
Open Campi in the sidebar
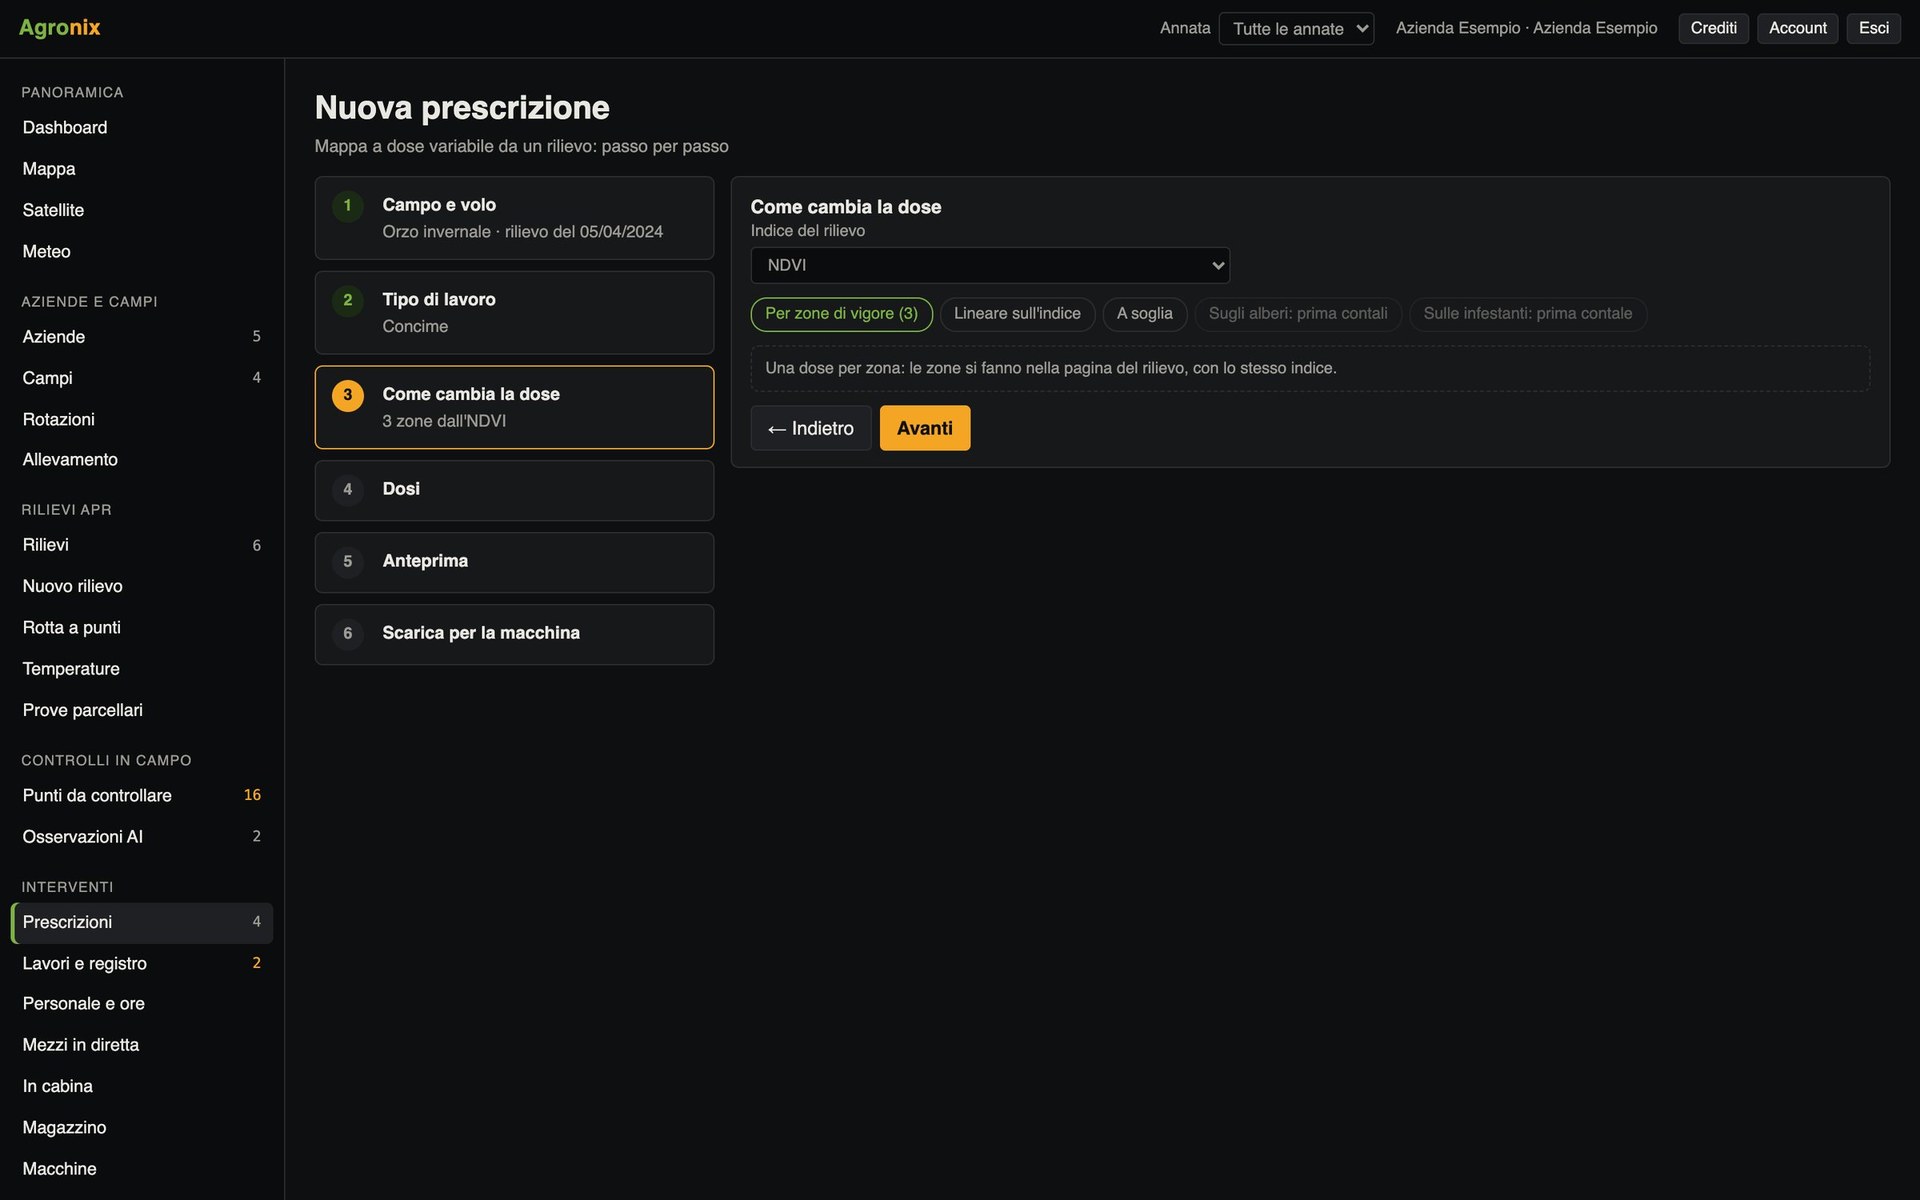point(142,378)
